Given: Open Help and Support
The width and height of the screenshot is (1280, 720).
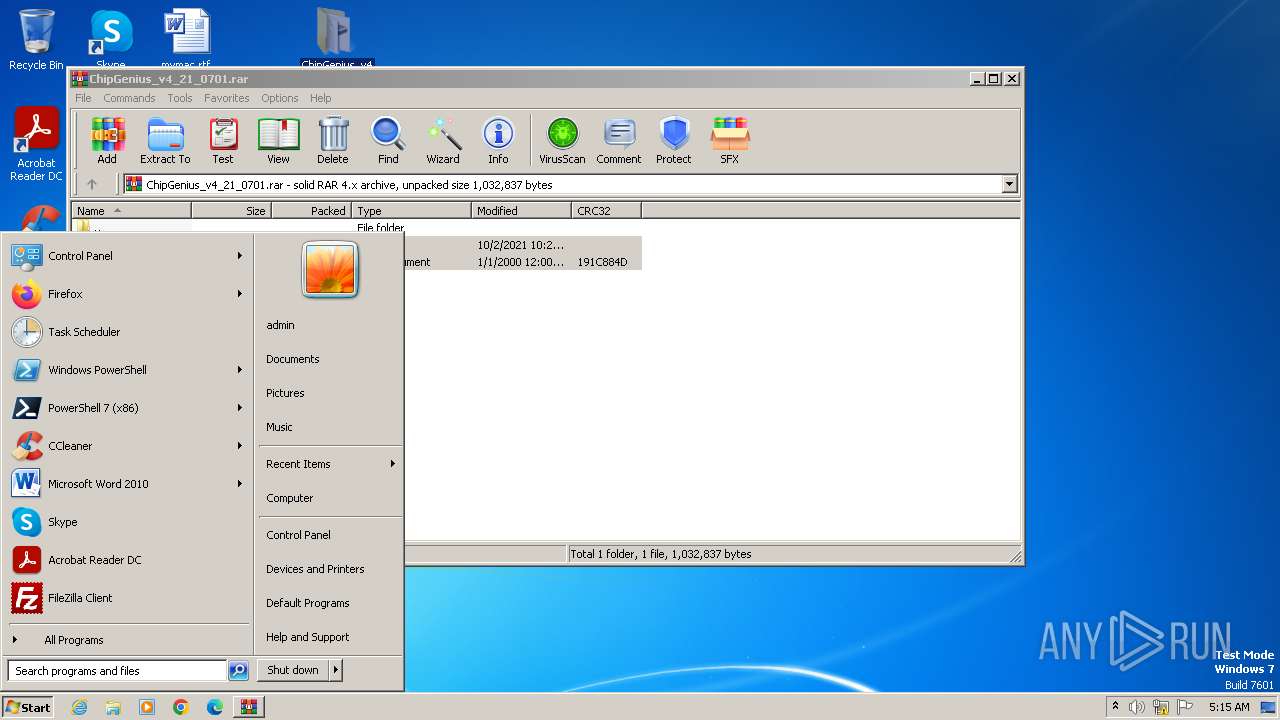Looking at the screenshot, I should (x=308, y=637).
